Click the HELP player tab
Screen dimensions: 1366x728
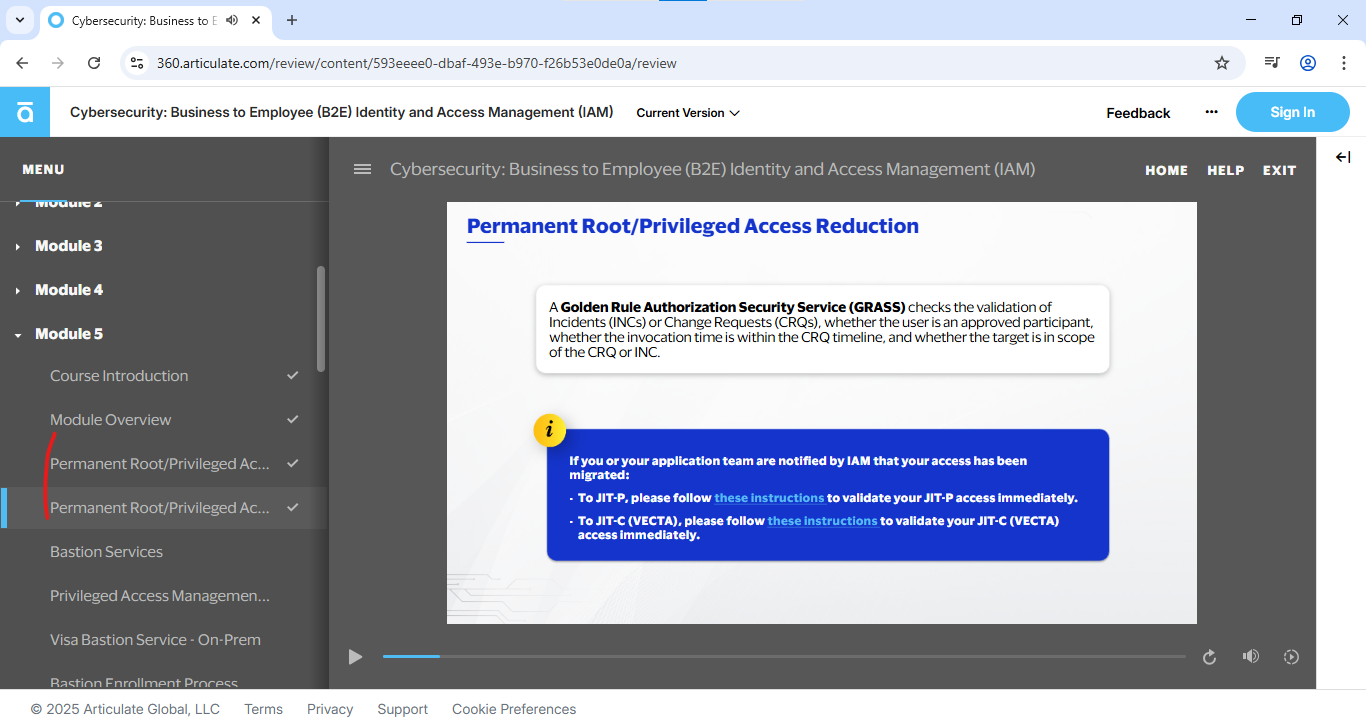[x=1226, y=170]
